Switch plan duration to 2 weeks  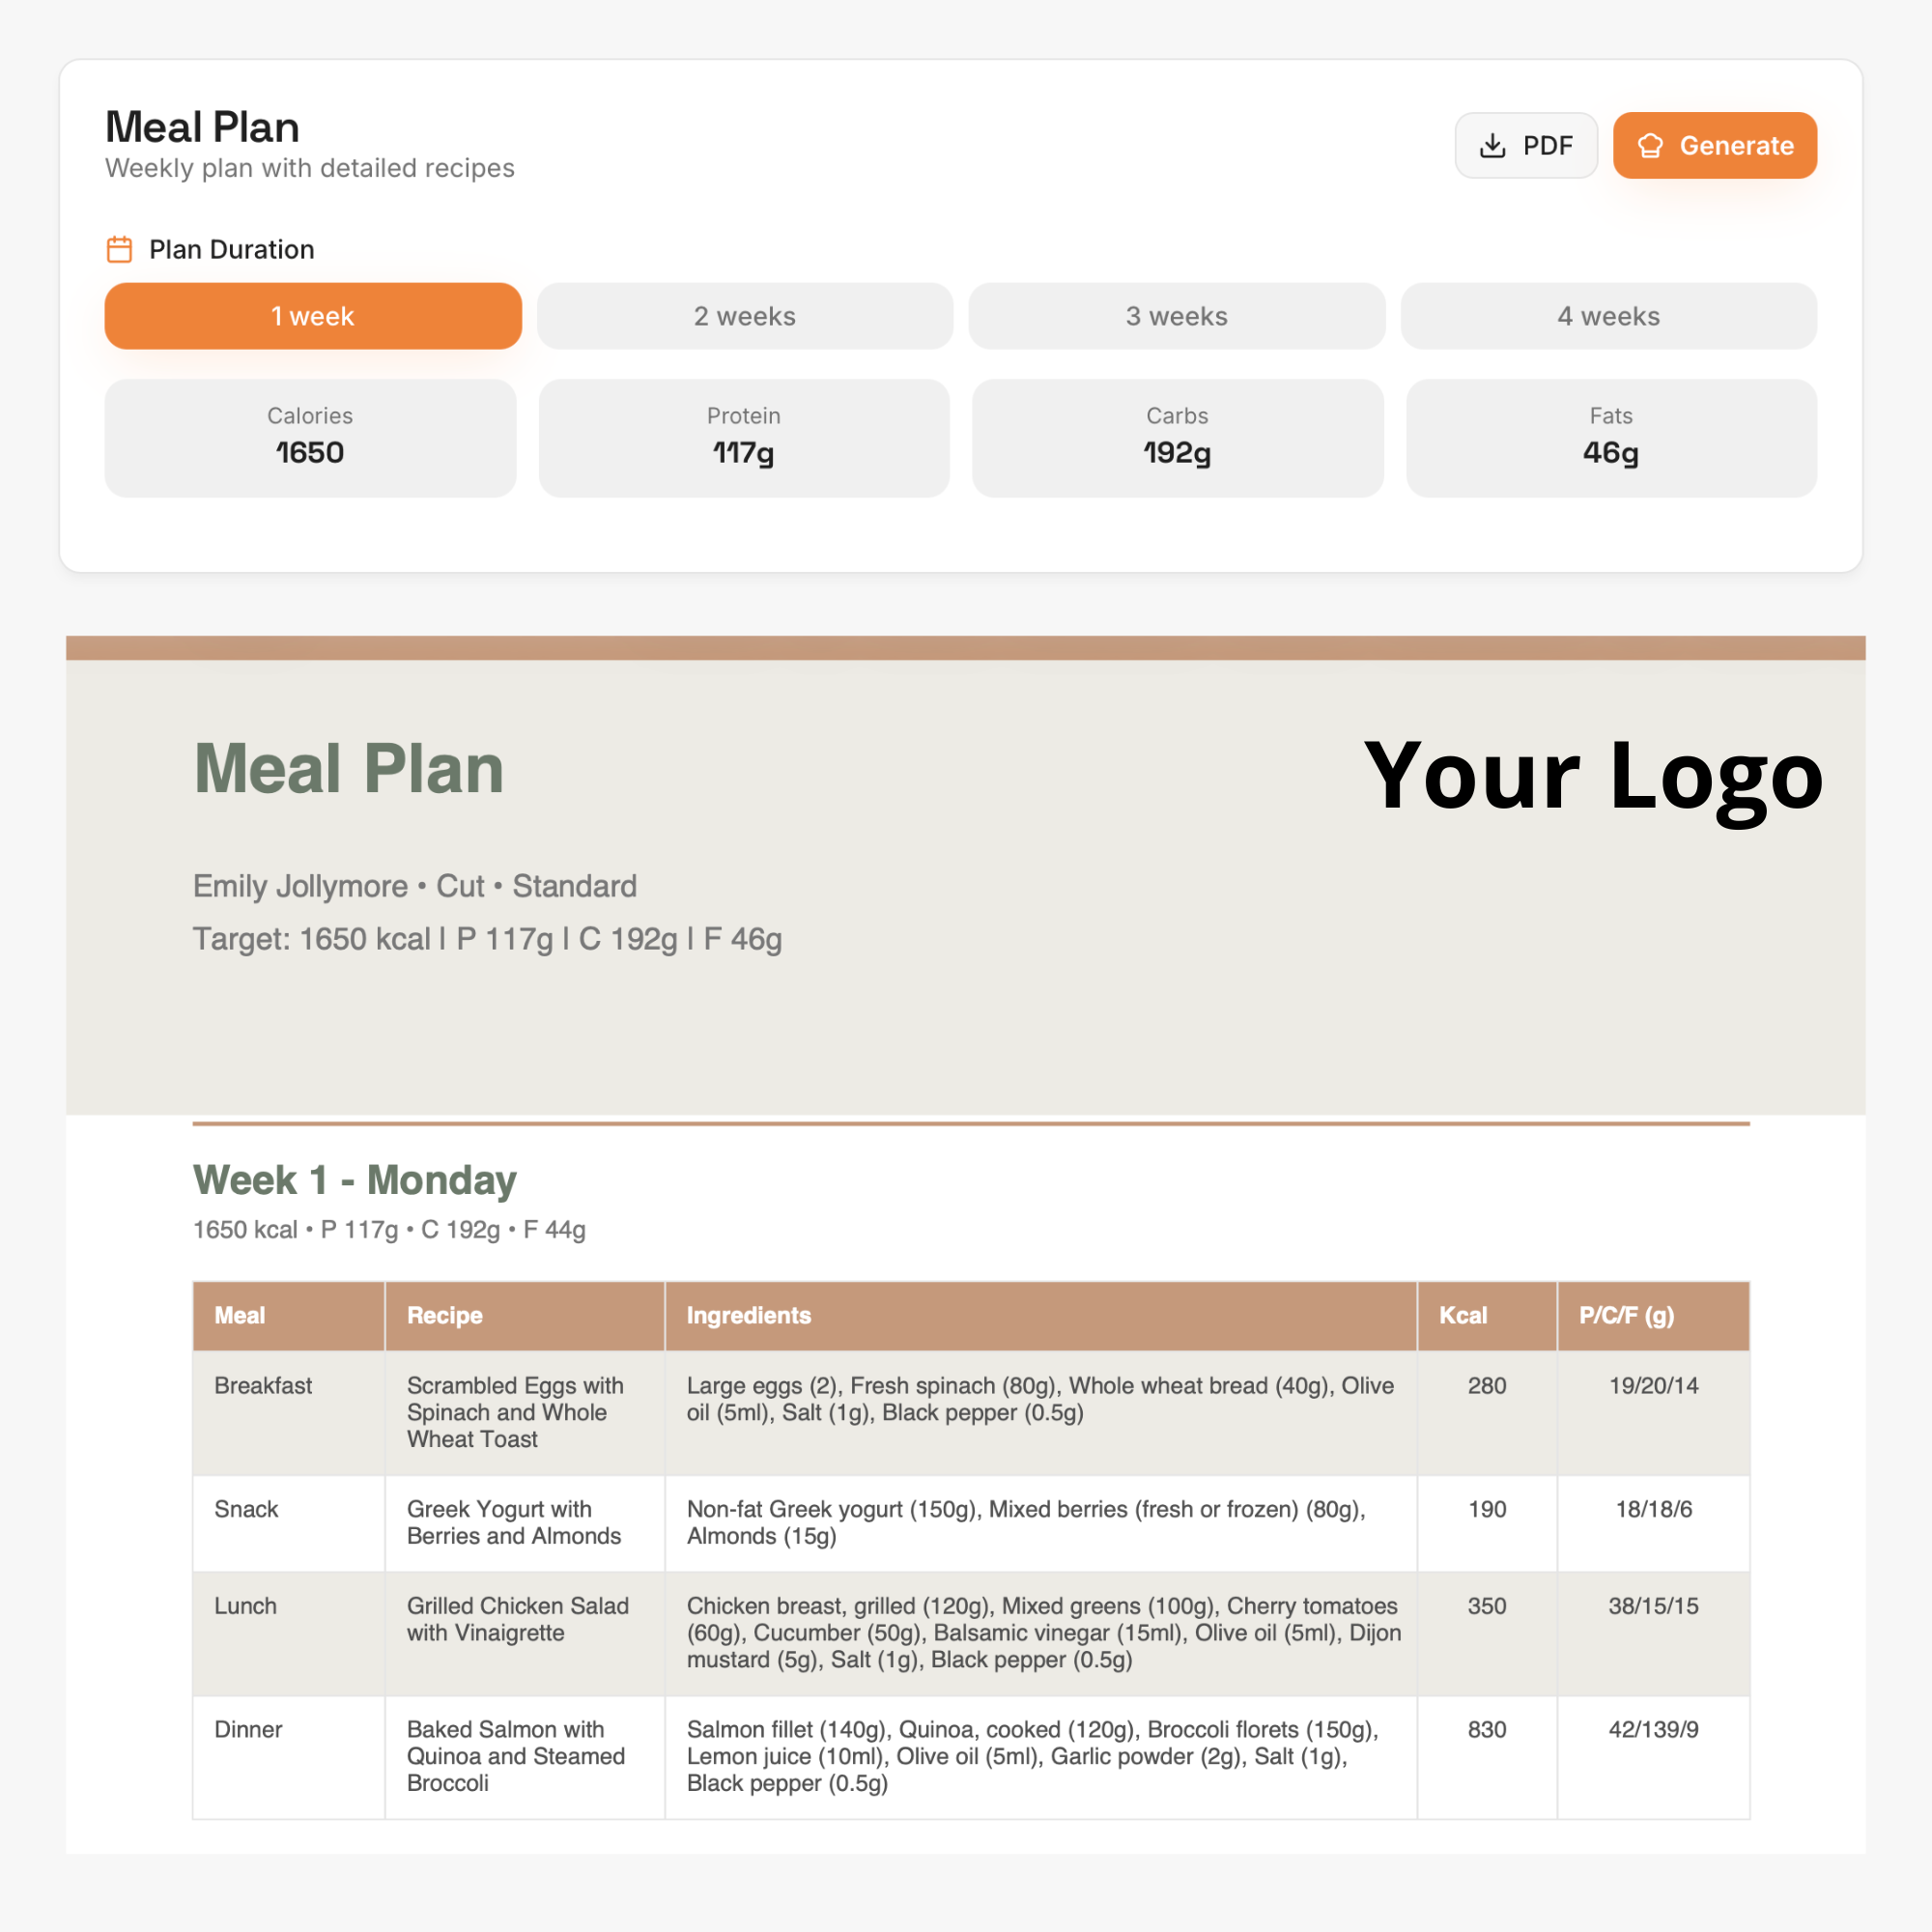click(745, 316)
